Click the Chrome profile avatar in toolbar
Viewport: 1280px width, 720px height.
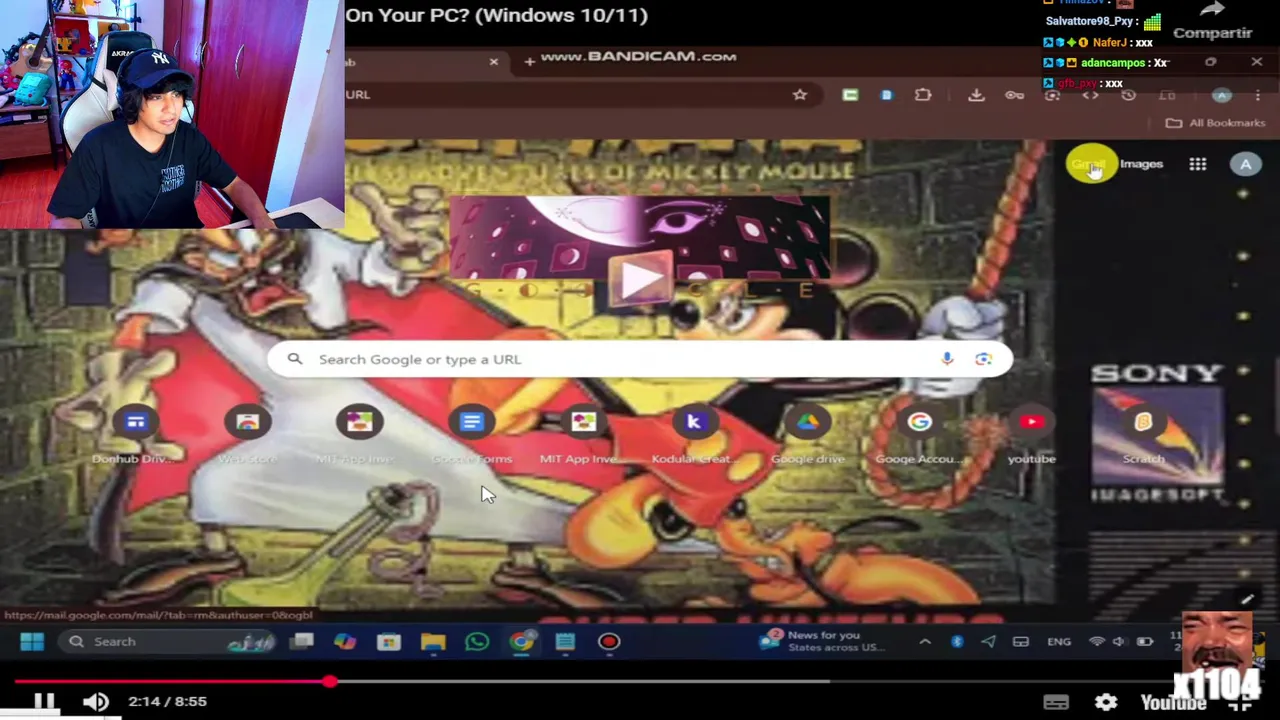coord(1222,94)
